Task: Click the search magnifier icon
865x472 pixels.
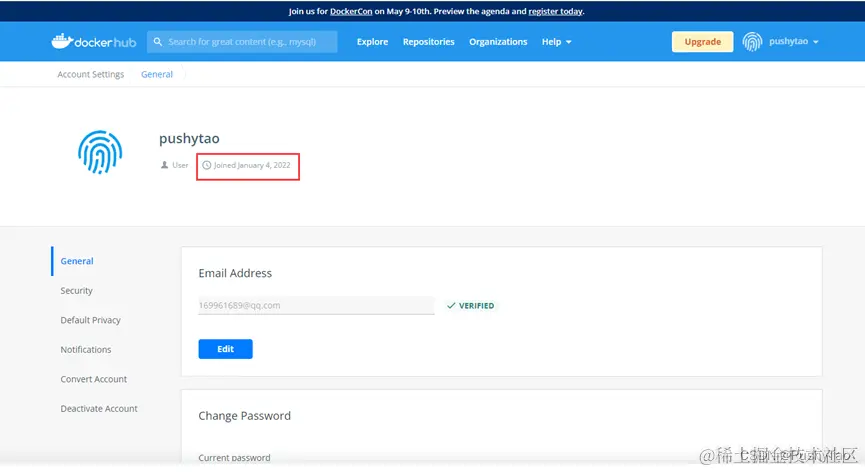Action: pyautogui.click(x=158, y=41)
